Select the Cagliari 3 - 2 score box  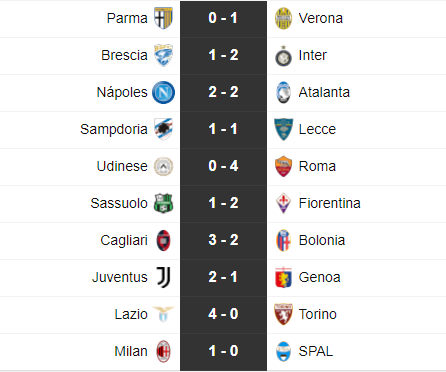(223, 240)
